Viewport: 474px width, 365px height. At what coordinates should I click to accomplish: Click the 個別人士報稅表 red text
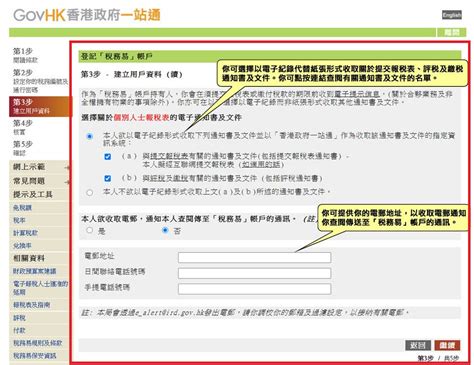click(x=142, y=117)
